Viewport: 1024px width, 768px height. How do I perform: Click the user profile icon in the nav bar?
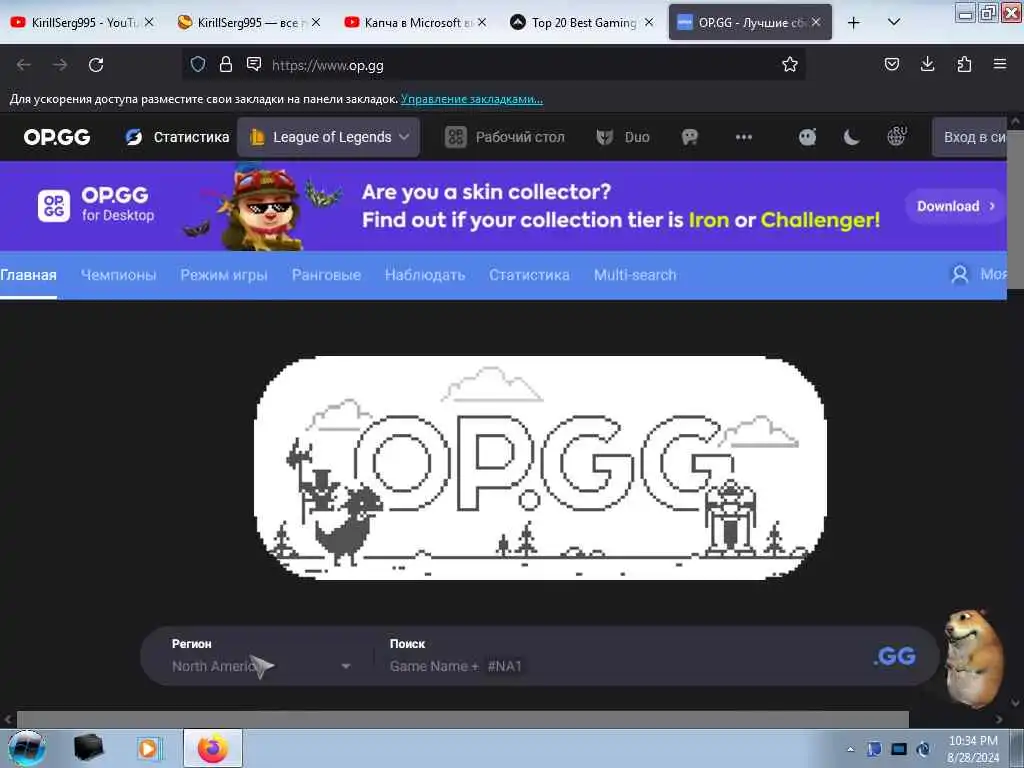[x=959, y=274]
